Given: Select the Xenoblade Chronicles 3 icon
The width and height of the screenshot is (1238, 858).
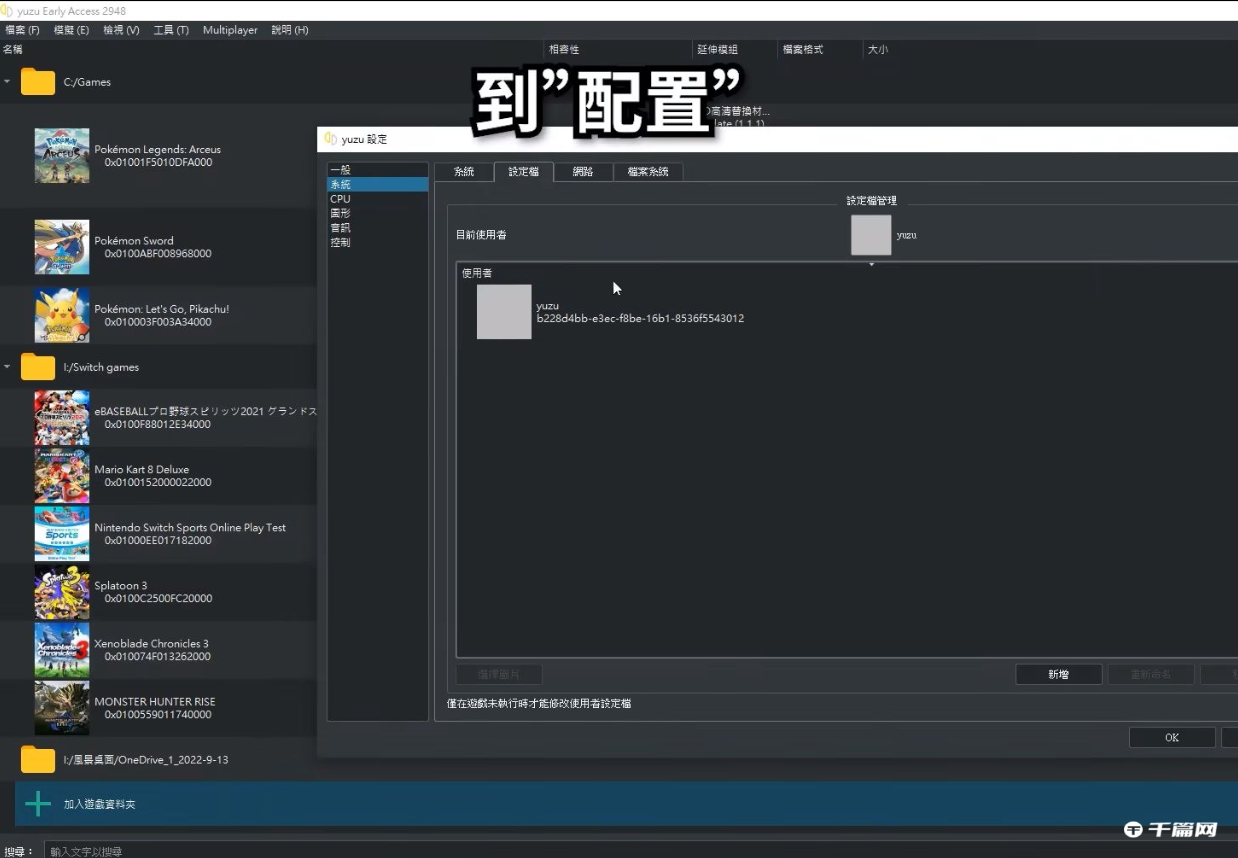Looking at the screenshot, I should pos(61,650).
